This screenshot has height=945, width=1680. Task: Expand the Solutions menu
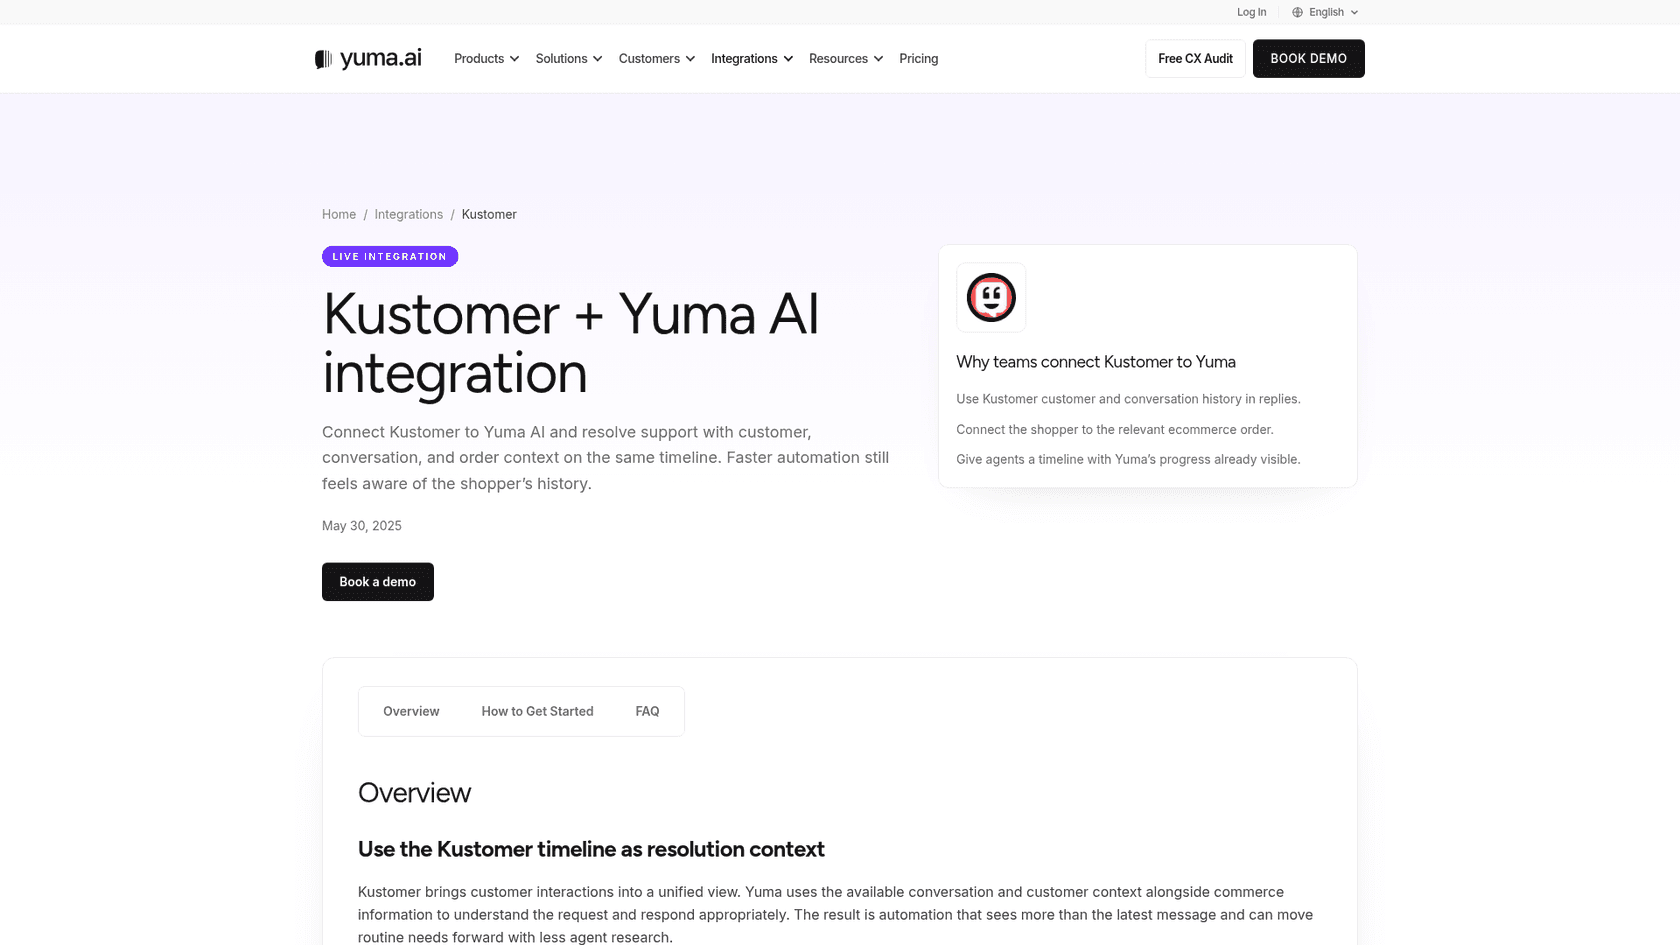tap(568, 59)
